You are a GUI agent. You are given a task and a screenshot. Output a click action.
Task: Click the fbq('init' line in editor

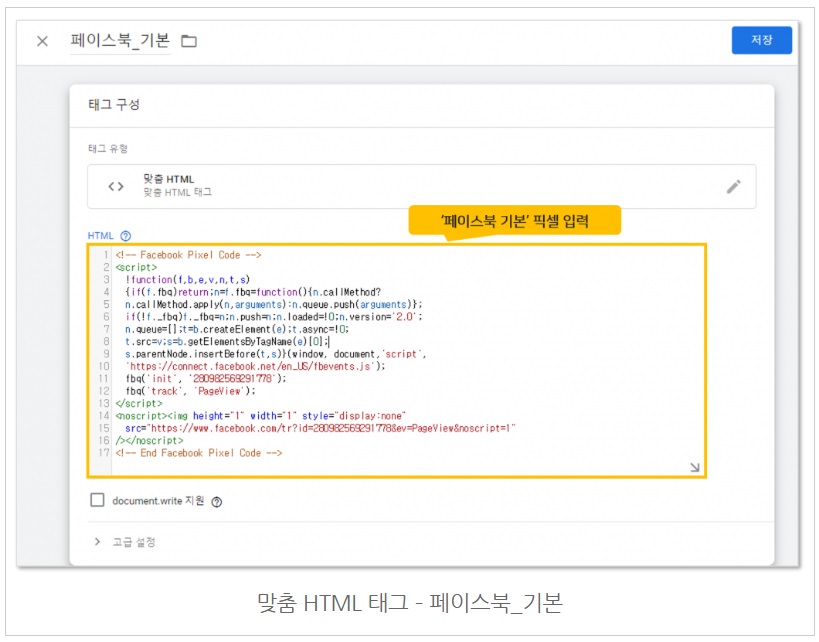click(206, 379)
